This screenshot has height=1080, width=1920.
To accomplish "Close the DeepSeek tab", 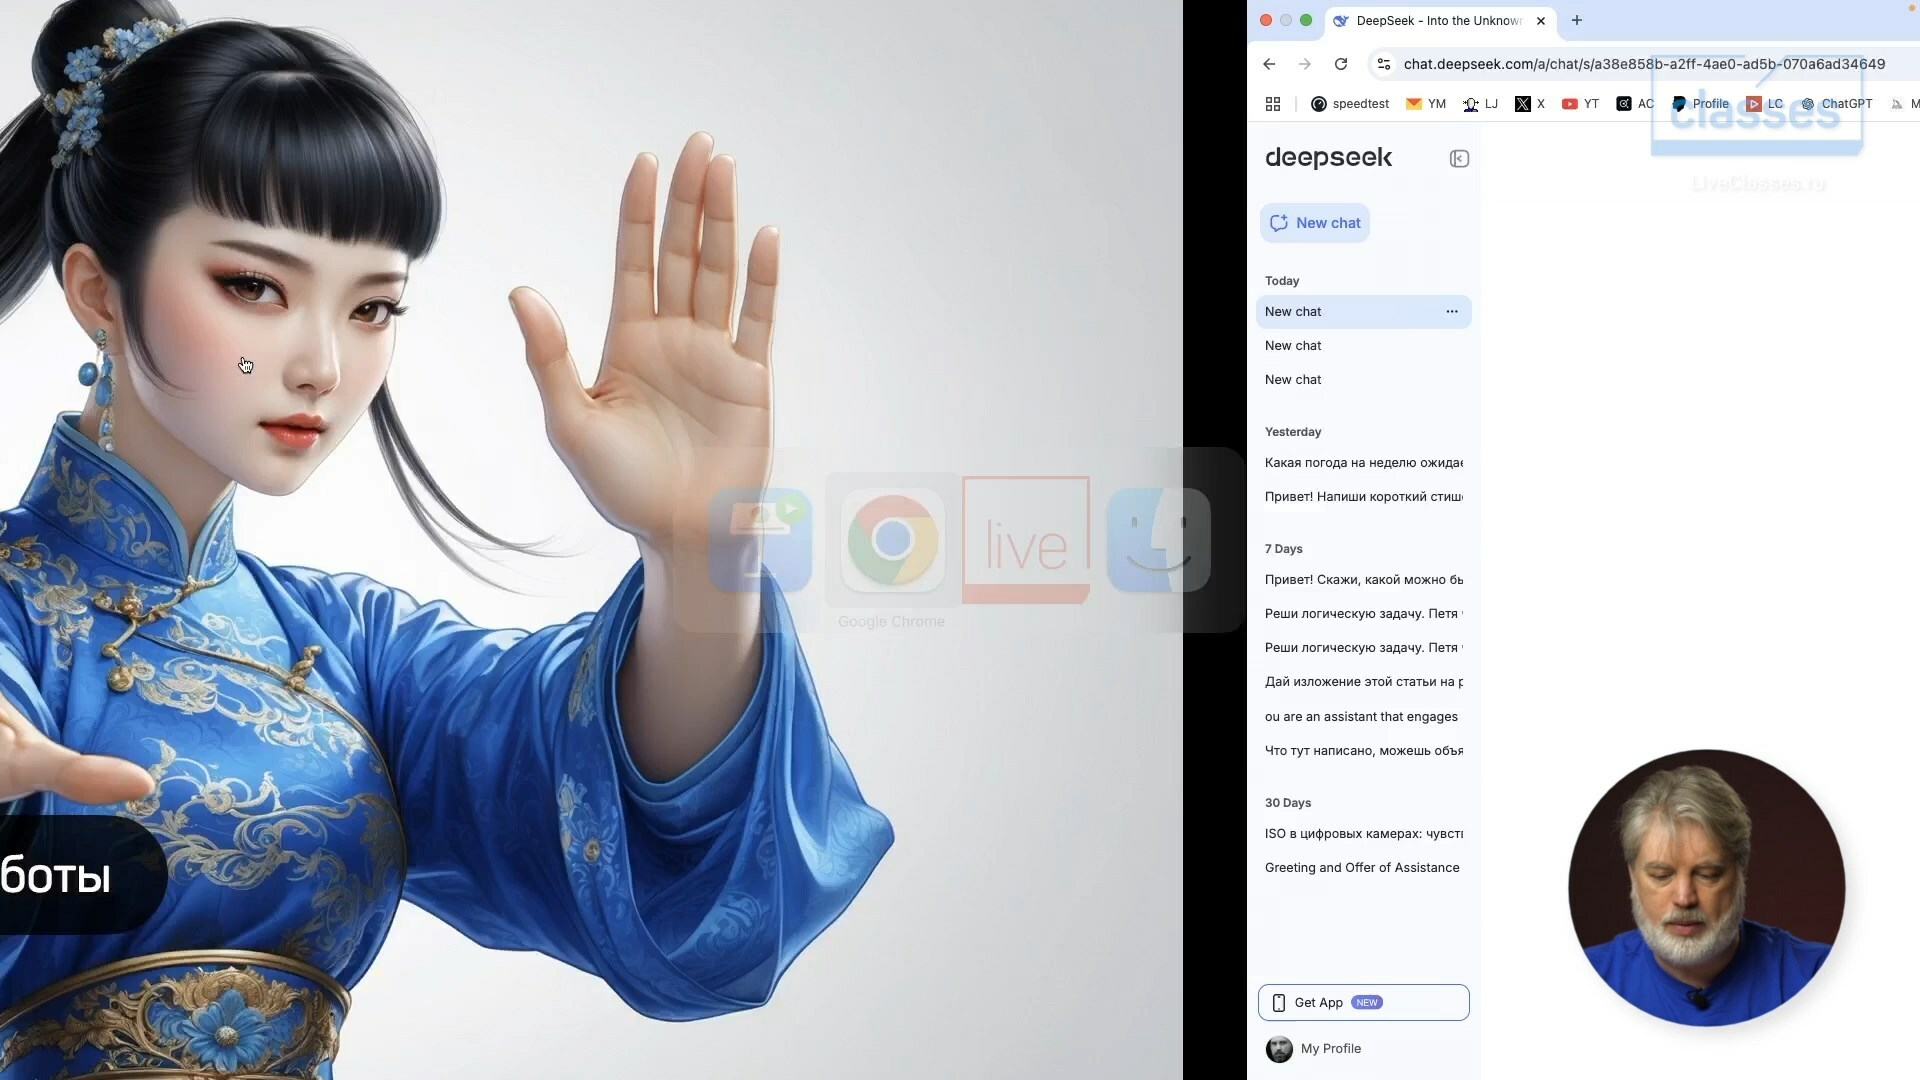I will pyautogui.click(x=1541, y=21).
